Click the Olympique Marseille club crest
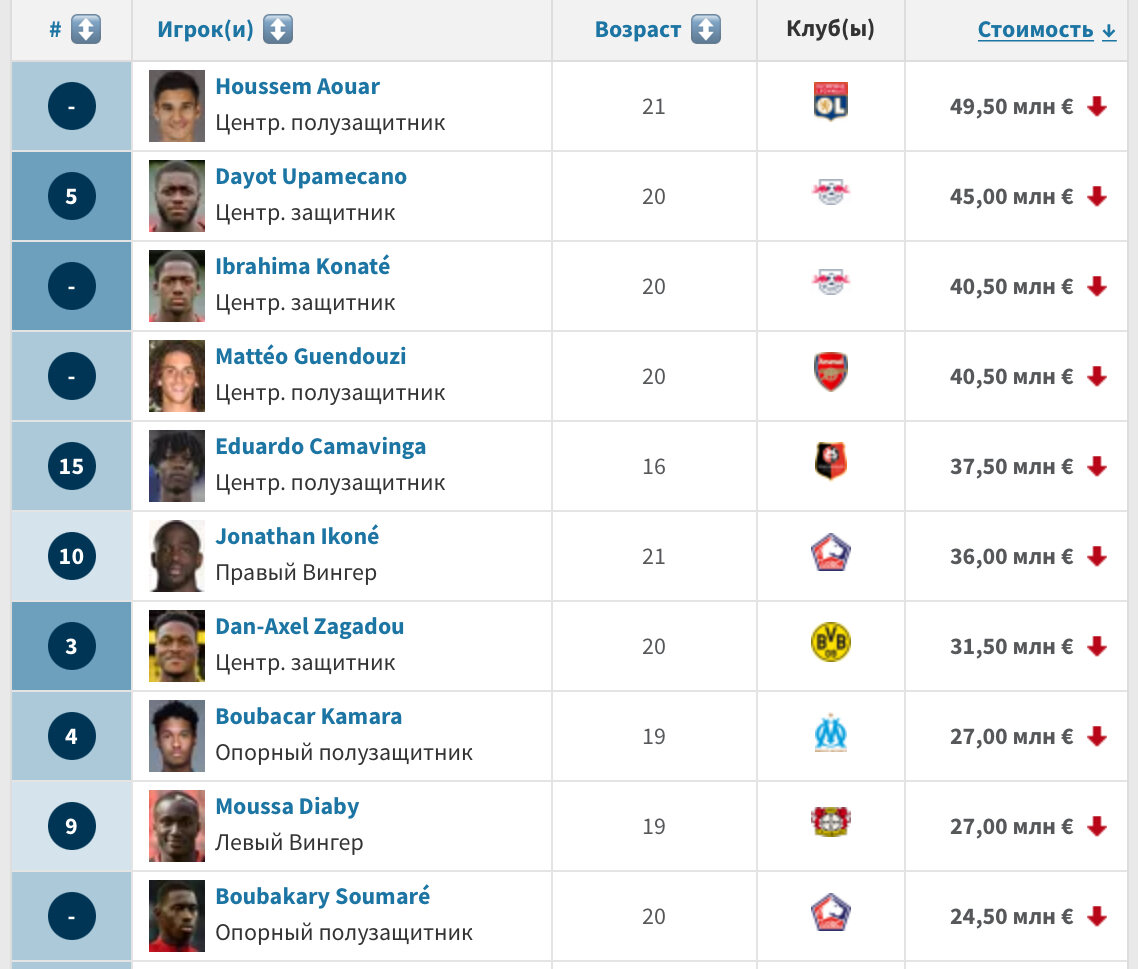The height and width of the screenshot is (969, 1138). [830, 732]
